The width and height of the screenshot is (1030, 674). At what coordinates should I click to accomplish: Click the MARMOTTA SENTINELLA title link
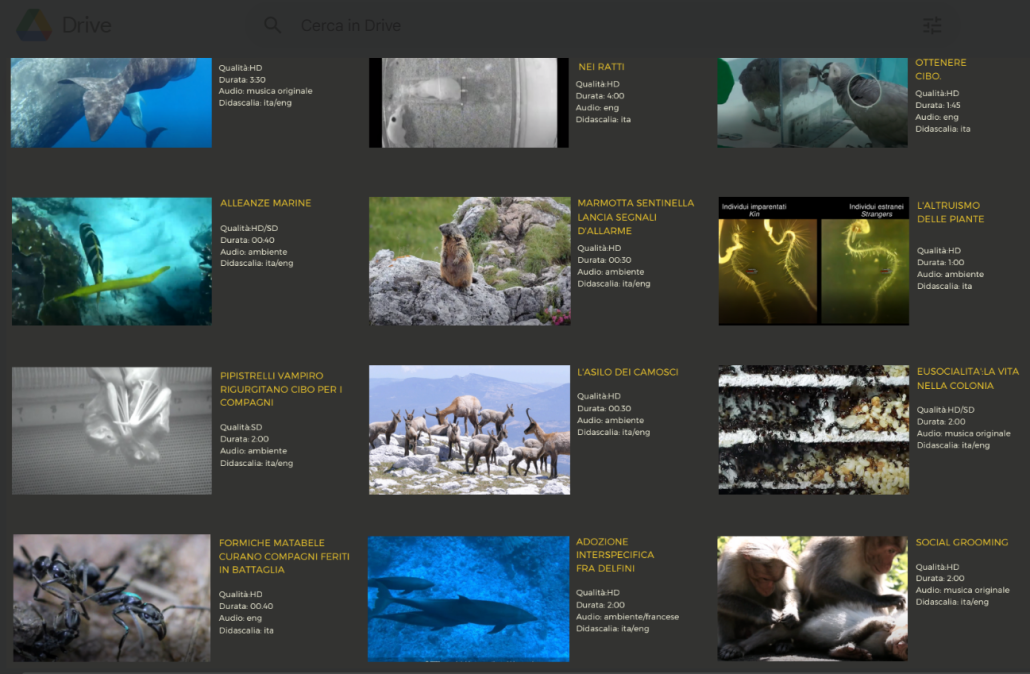tap(635, 217)
